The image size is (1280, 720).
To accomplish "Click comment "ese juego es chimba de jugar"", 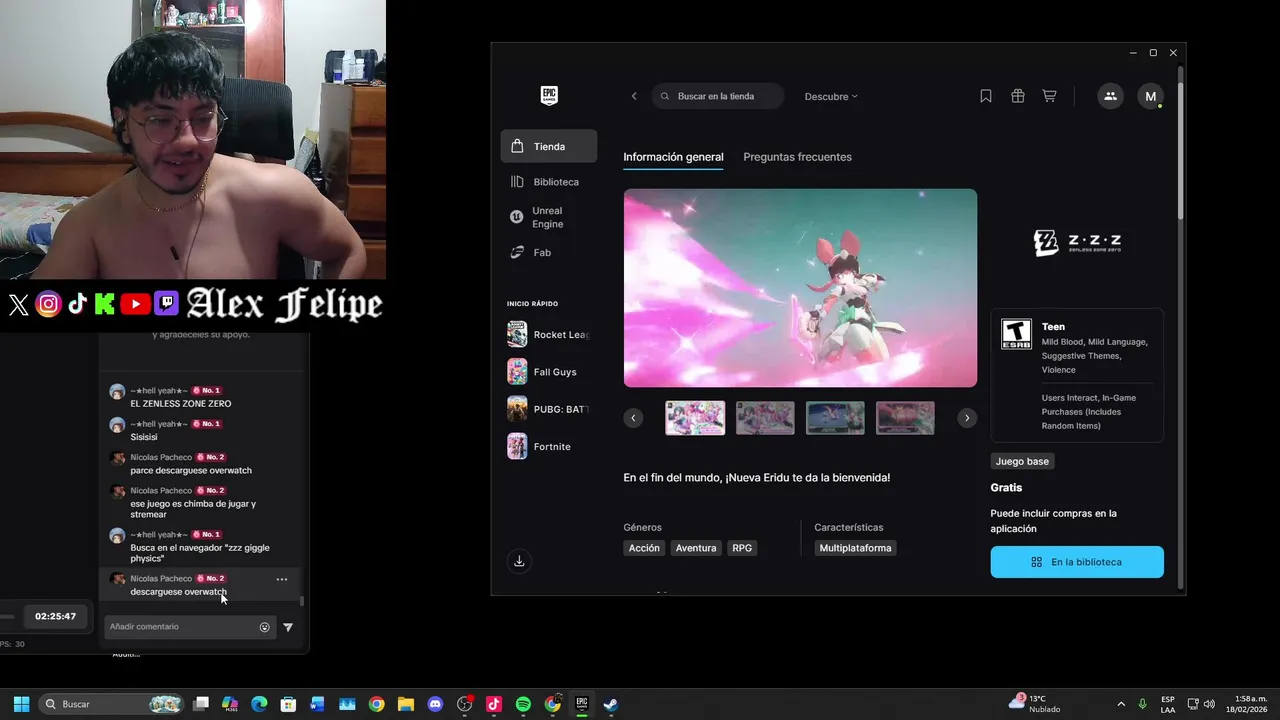I will pos(193,509).
